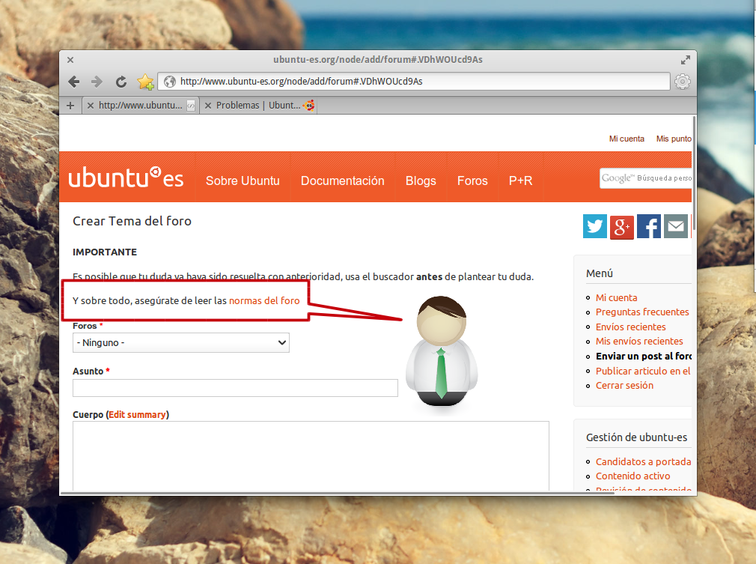Maximize browser window with expand arrows icon
Image resolution: width=756 pixels, height=564 pixels.
tap(685, 60)
